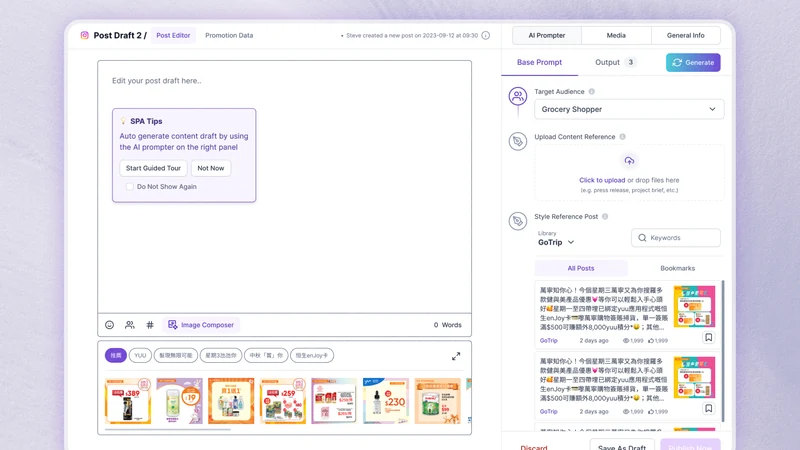Bookmark the first GoTrip reference post
The width and height of the screenshot is (800, 450).
pos(709,337)
